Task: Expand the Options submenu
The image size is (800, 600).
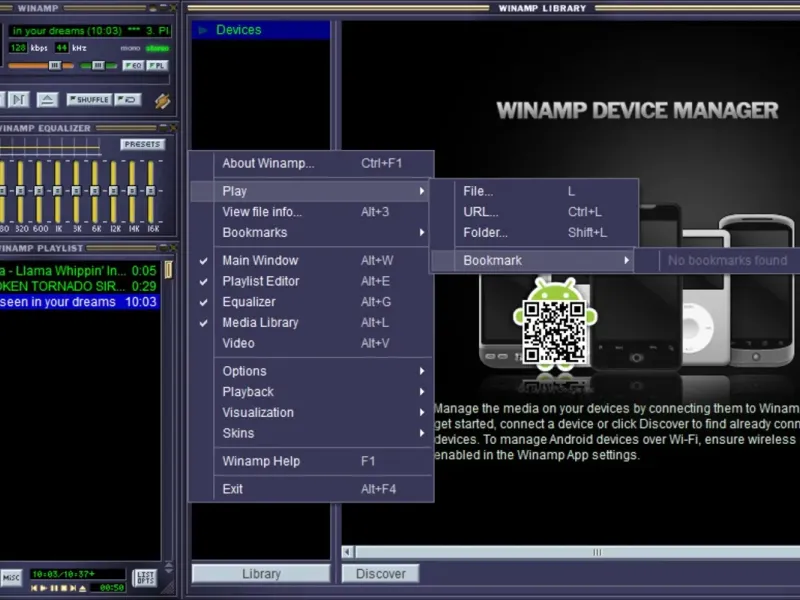Action: pyautogui.click(x=312, y=371)
